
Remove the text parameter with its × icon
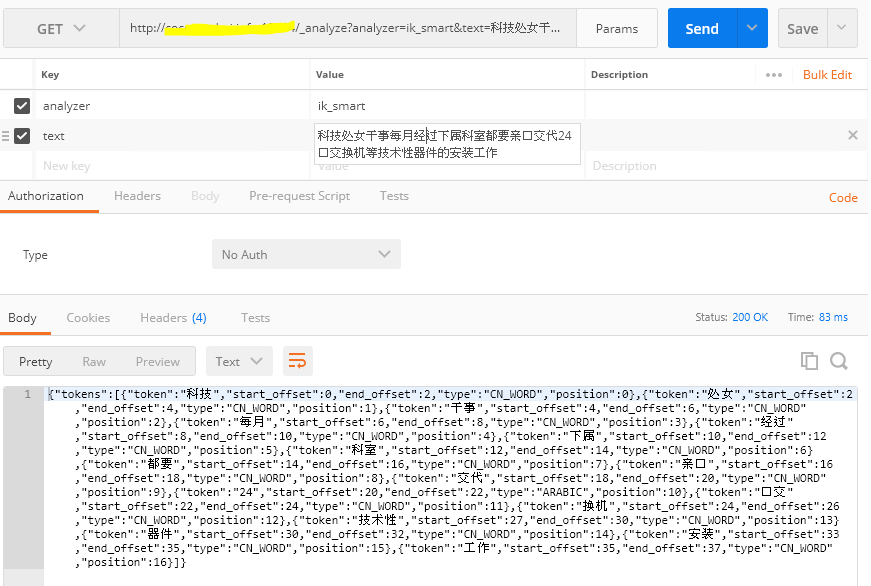[852, 134]
